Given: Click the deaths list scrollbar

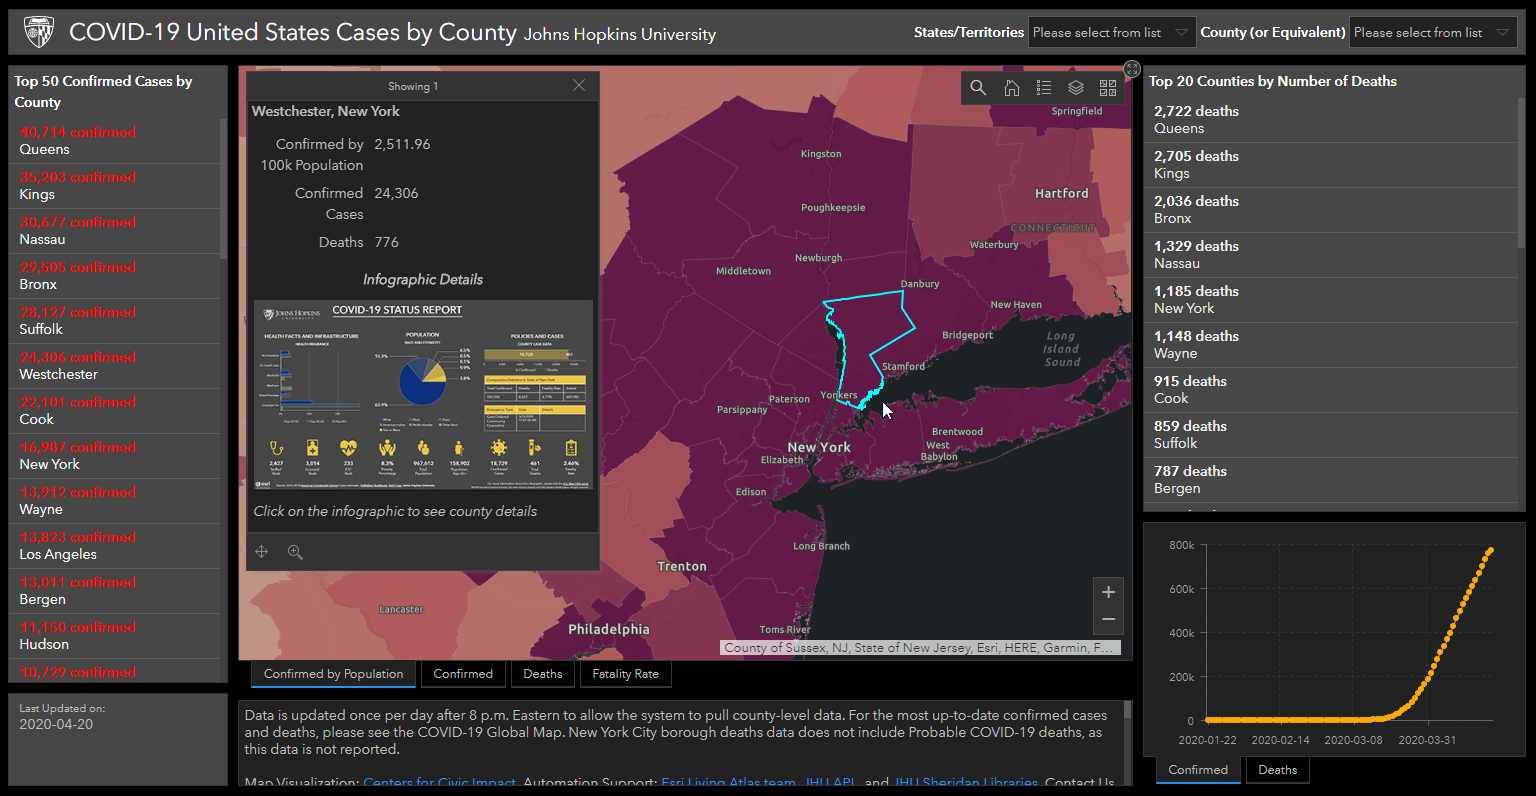Looking at the screenshot, I should coord(1521,173).
